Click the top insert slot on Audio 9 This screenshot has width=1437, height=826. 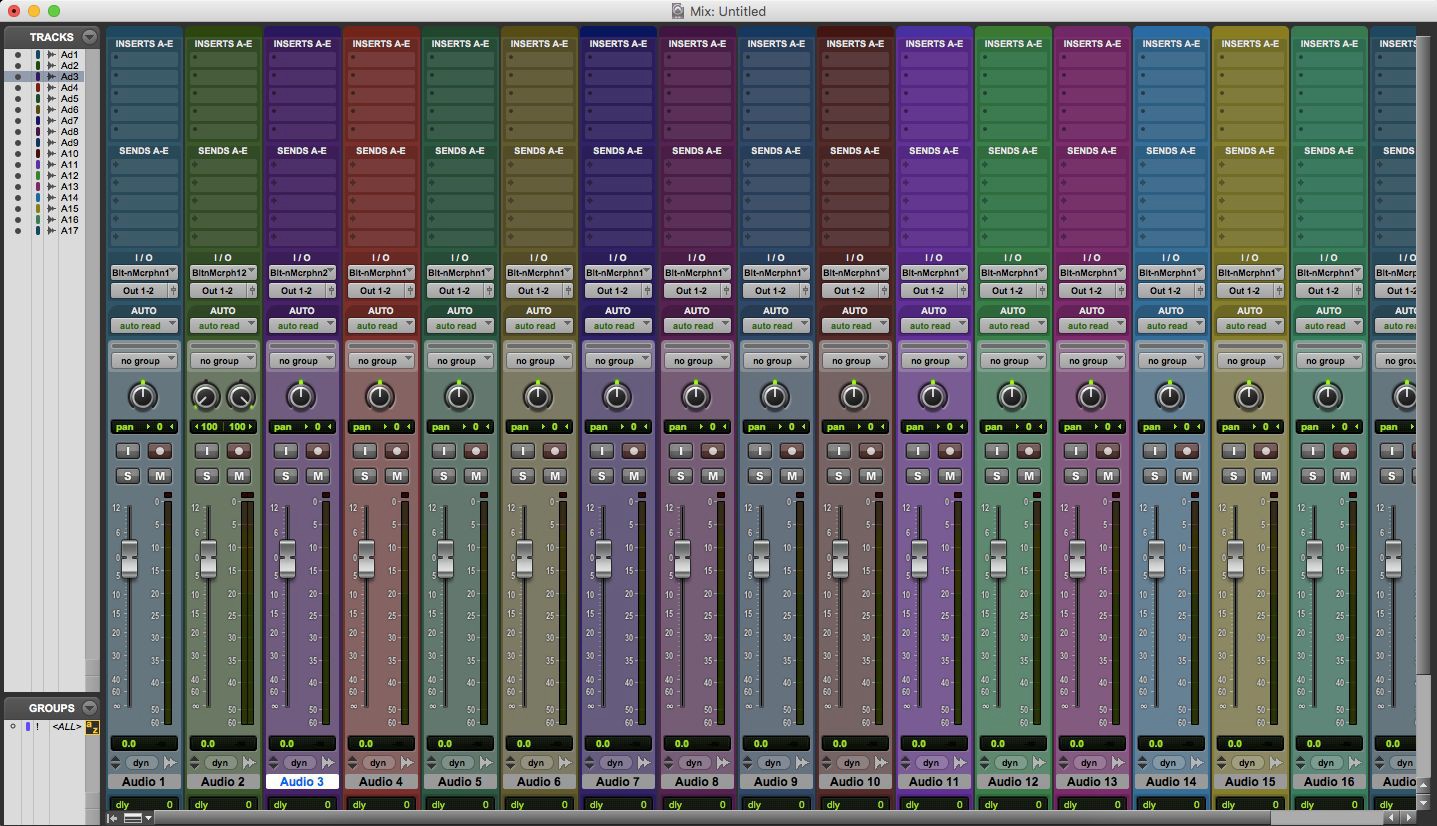point(776,58)
